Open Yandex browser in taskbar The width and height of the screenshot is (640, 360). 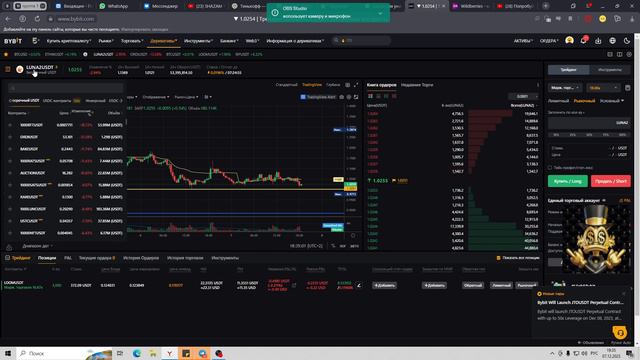[x=169, y=353]
